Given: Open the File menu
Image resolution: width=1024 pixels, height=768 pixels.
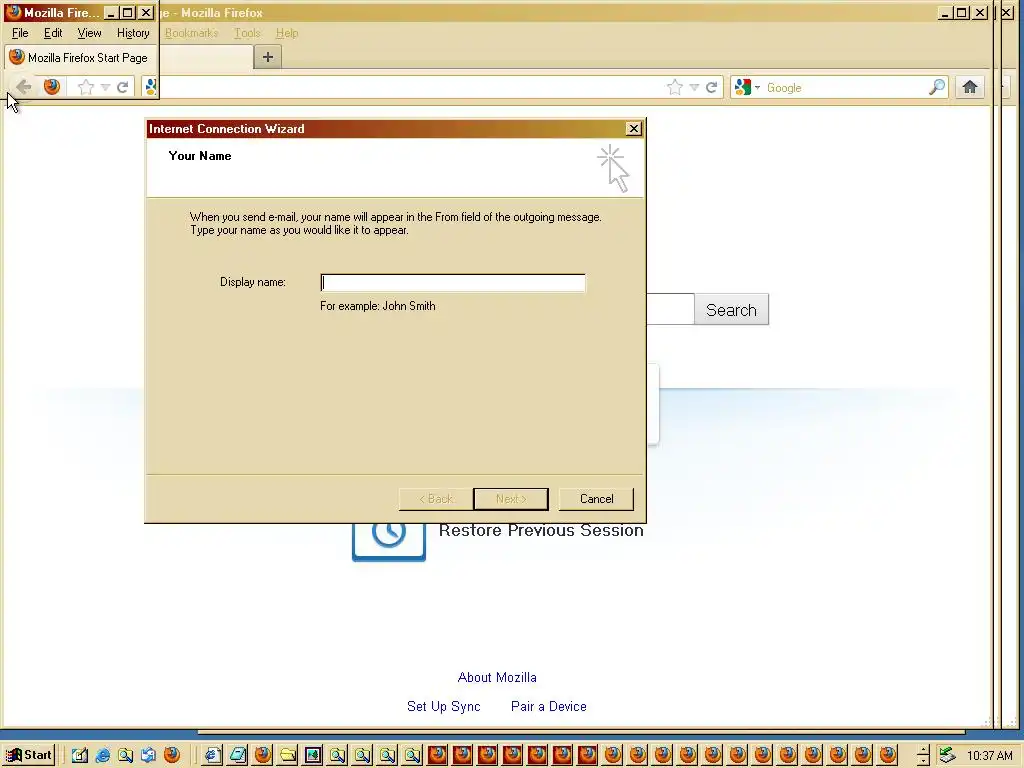Looking at the screenshot, I should (20, 33).
